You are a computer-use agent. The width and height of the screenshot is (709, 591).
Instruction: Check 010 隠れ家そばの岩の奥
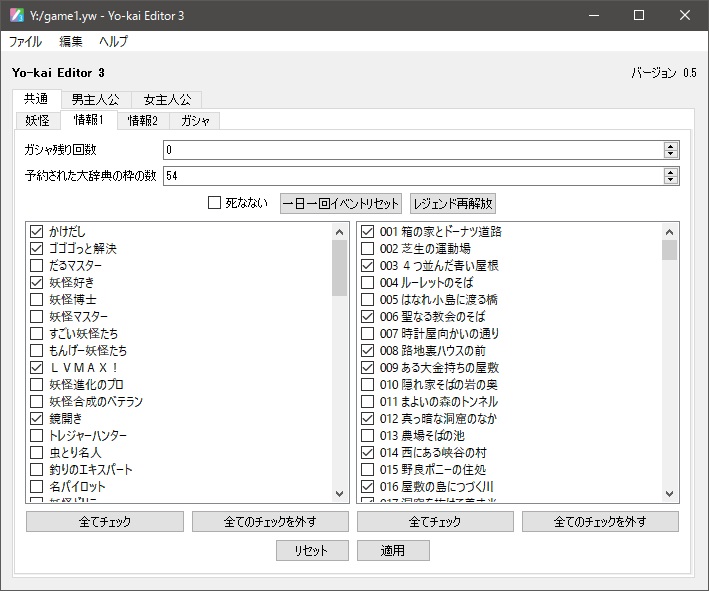coord(368,384)
